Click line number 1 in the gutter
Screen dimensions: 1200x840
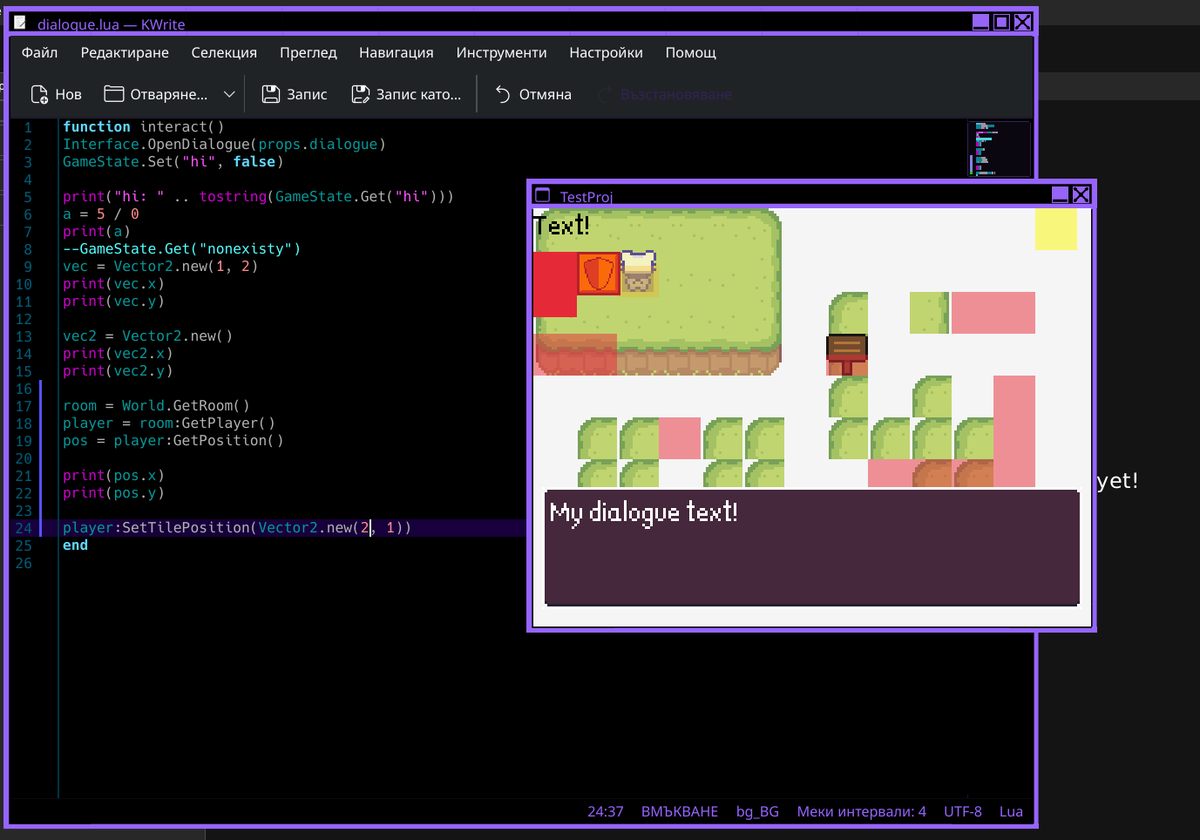click(x=27, y=127)
